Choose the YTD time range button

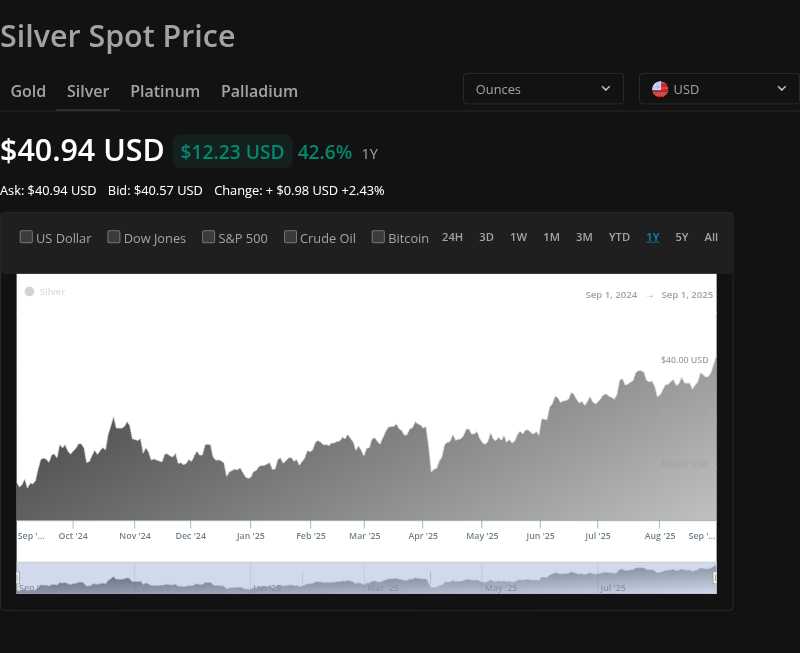(x=619, y=237)
